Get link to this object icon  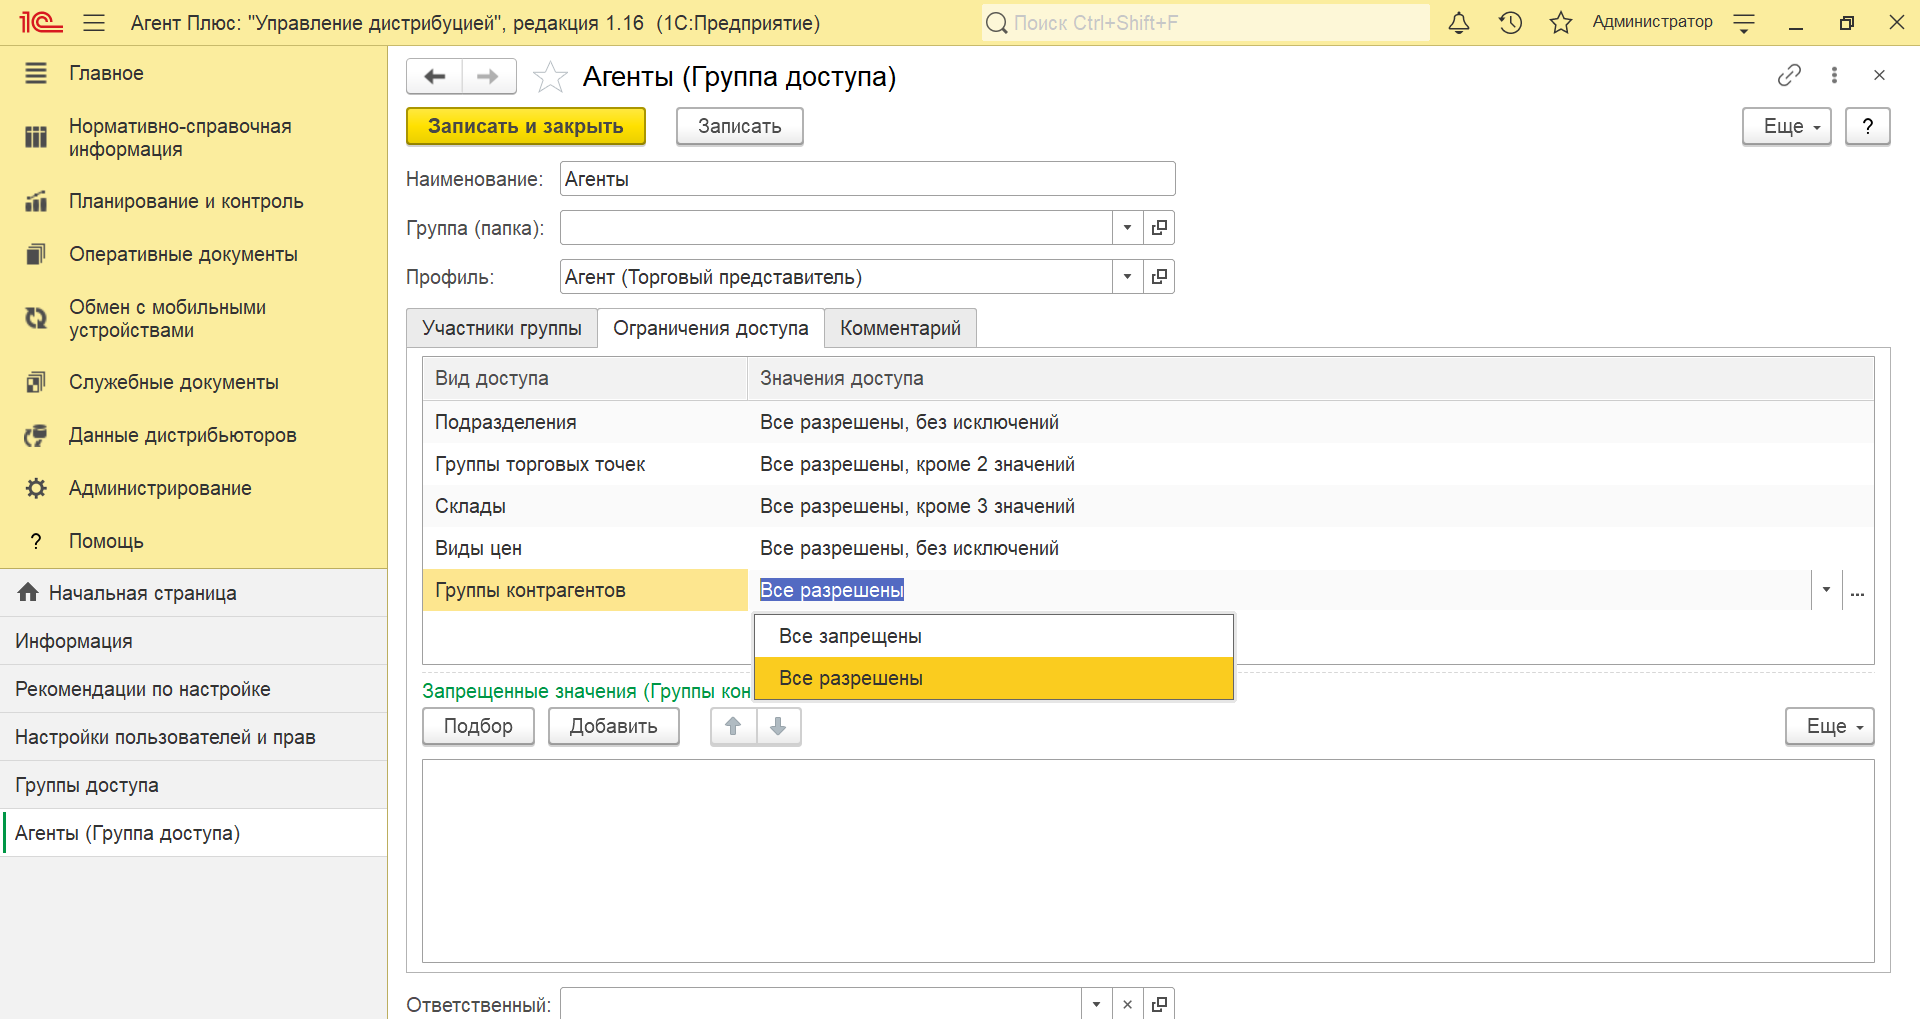pyautogui.click(x=1789, y=75)
